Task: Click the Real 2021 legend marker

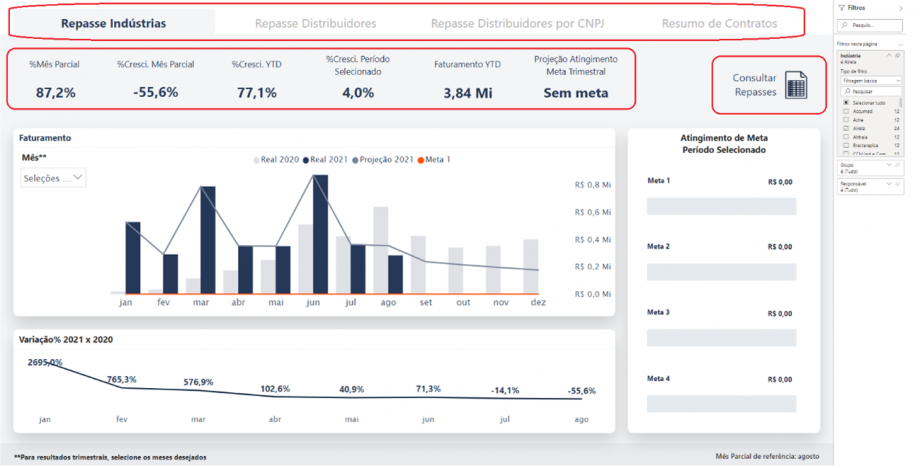Action: point(306,160)
